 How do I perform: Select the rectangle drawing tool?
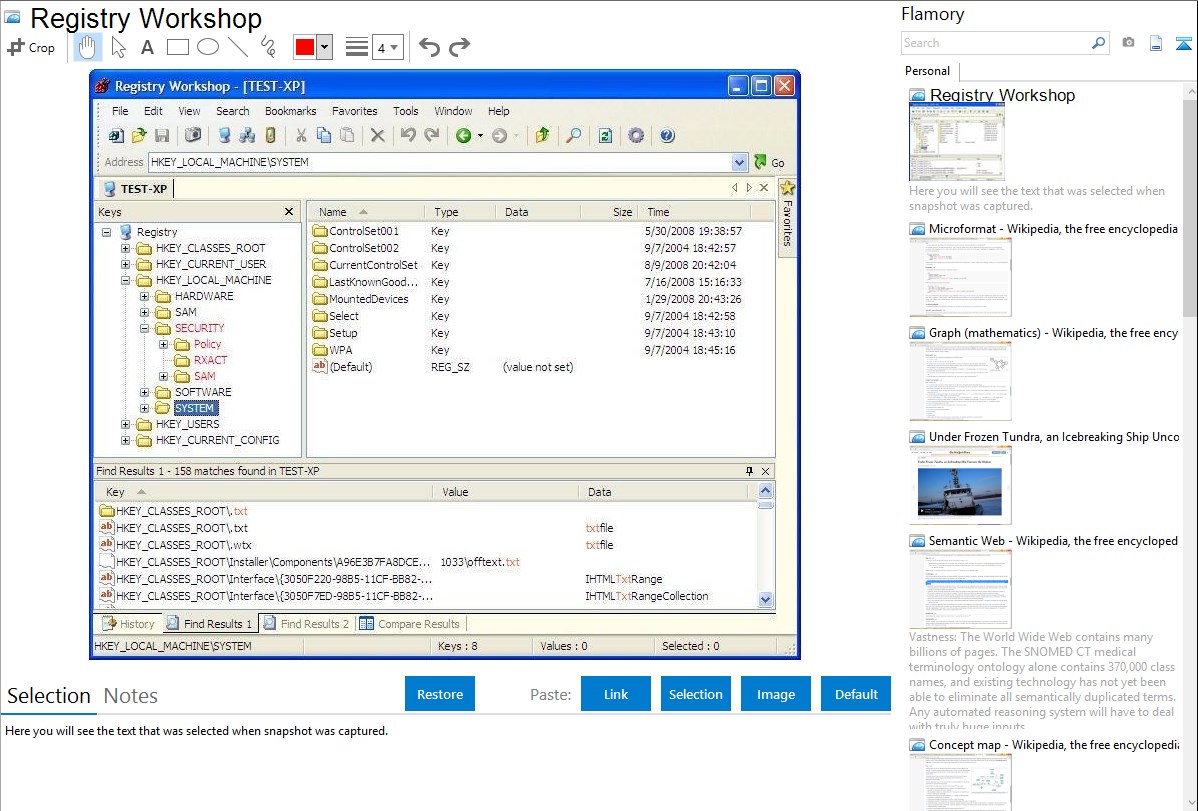(177, 47)
